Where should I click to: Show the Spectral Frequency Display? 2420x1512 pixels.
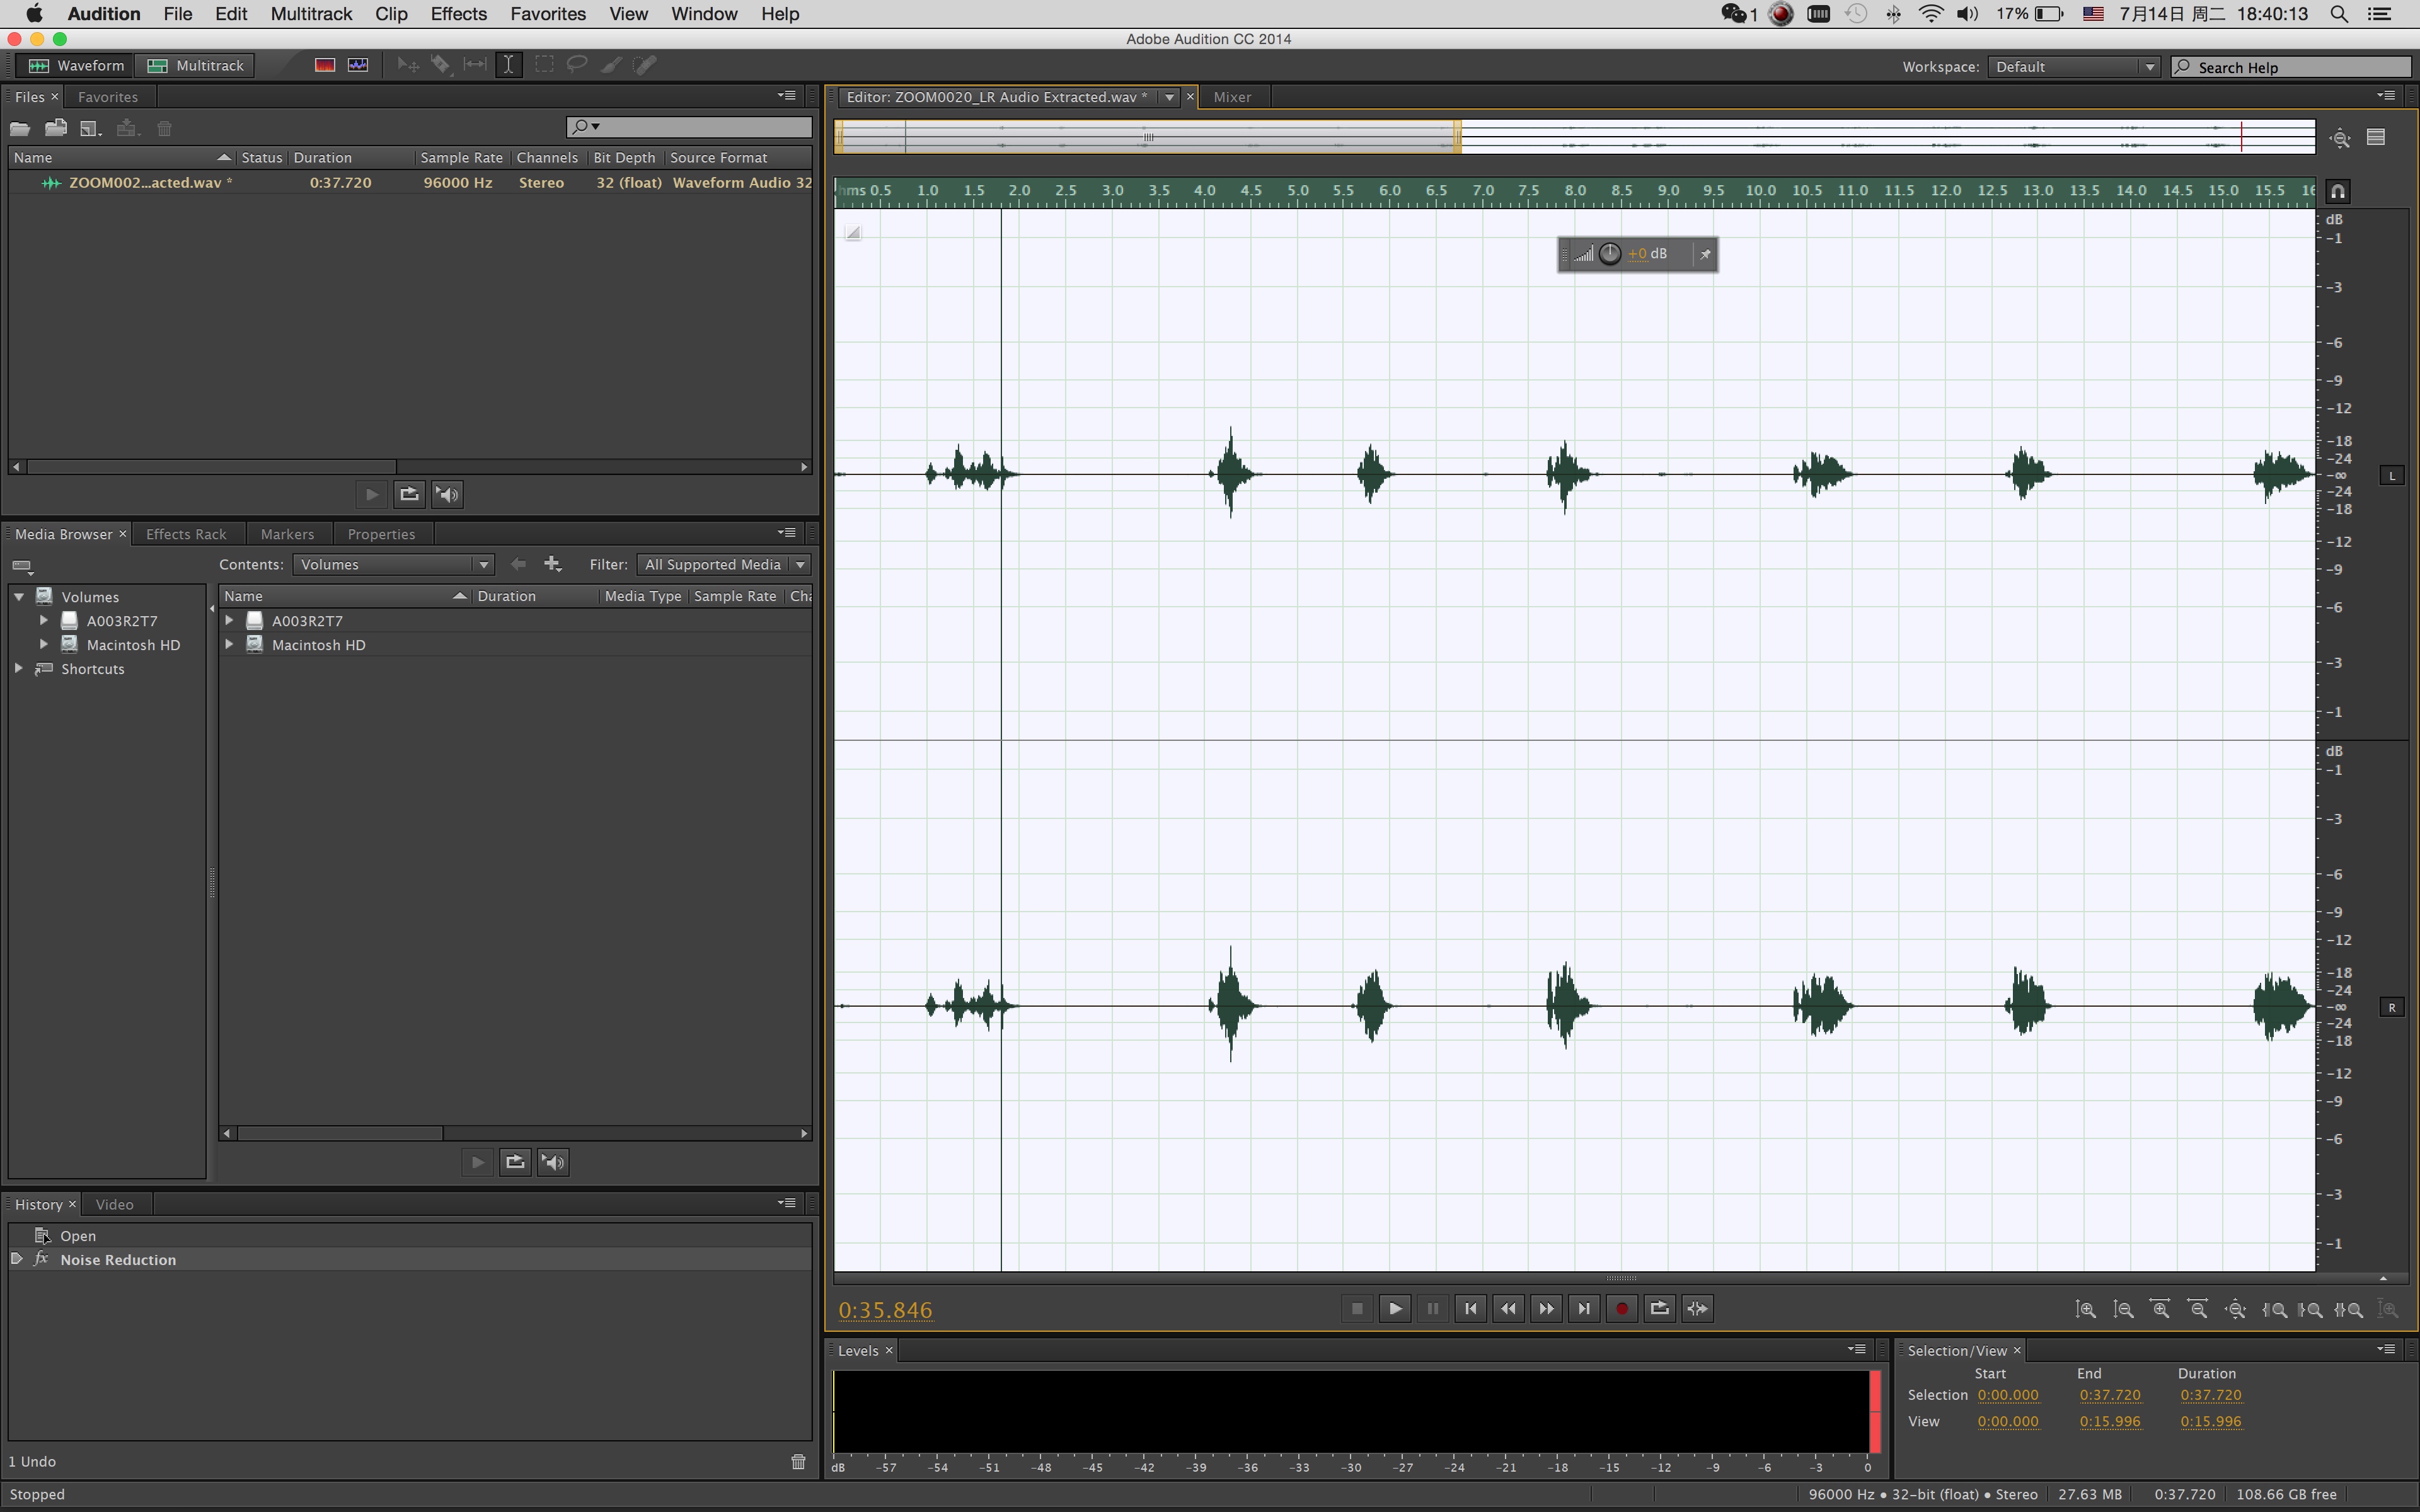coord(324,65)
